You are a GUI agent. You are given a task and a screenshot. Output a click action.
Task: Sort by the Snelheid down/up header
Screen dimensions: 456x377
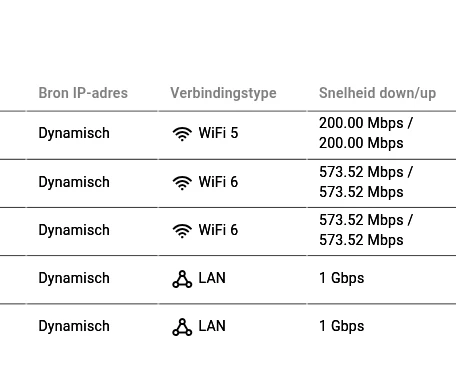pyautogui.click(x=377, y=93)
